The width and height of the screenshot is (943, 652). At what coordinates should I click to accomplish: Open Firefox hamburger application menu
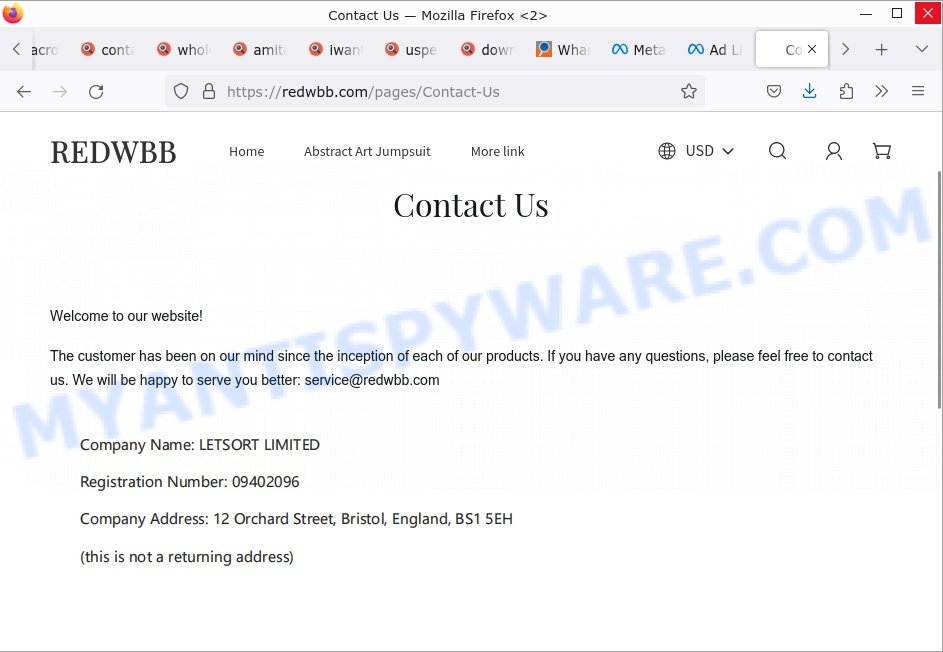tap(918, 91)
